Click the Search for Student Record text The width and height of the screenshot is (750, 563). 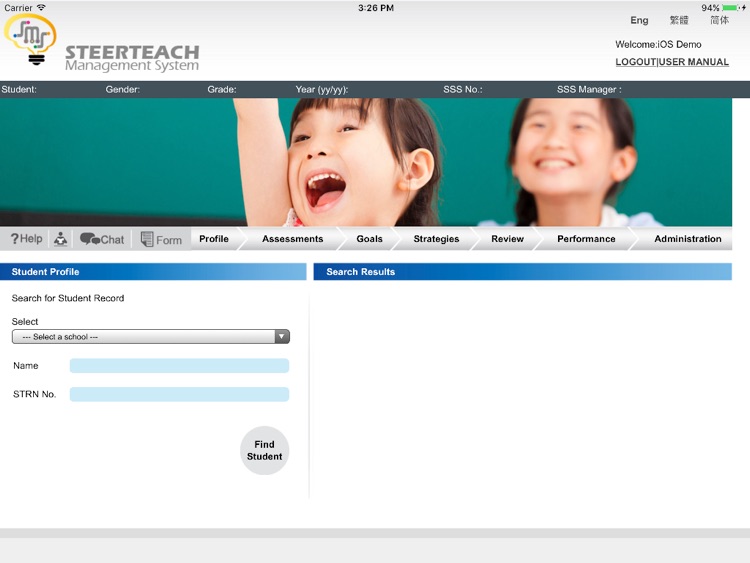point(68,298)
